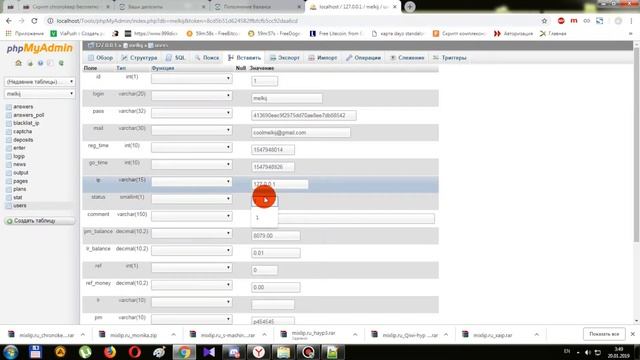Viewport: 640px width, 360px height.
Task: Open table icon next to answers
Action: tap(9, 107)
